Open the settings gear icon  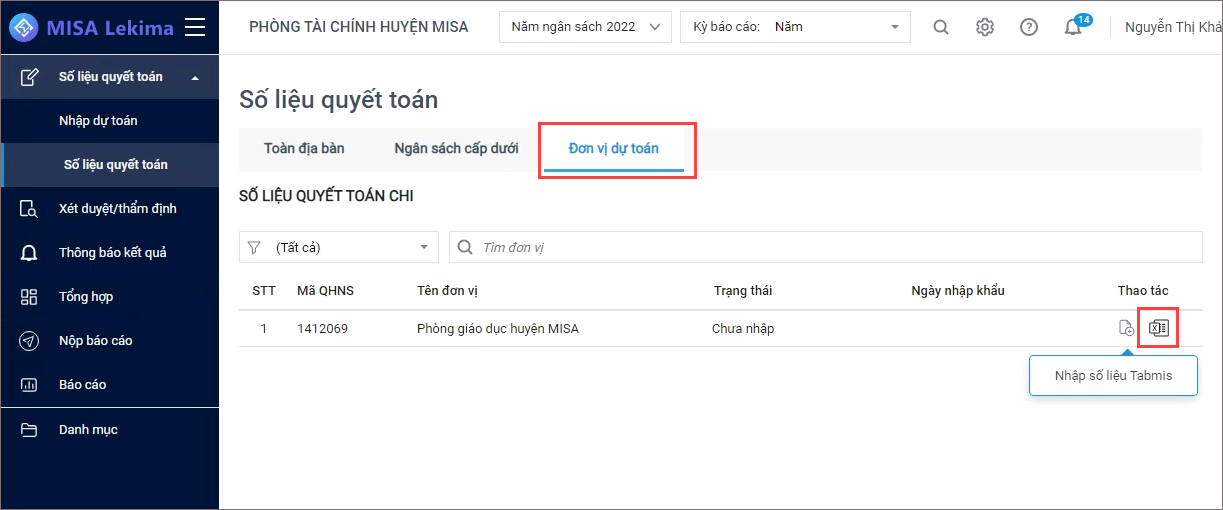[x=985, y=27]
